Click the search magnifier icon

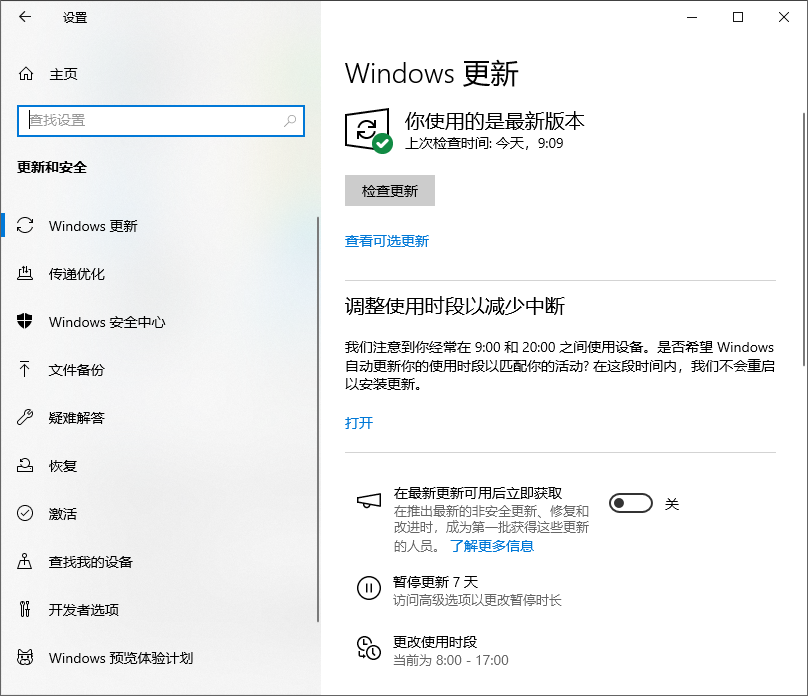[290, 121]
